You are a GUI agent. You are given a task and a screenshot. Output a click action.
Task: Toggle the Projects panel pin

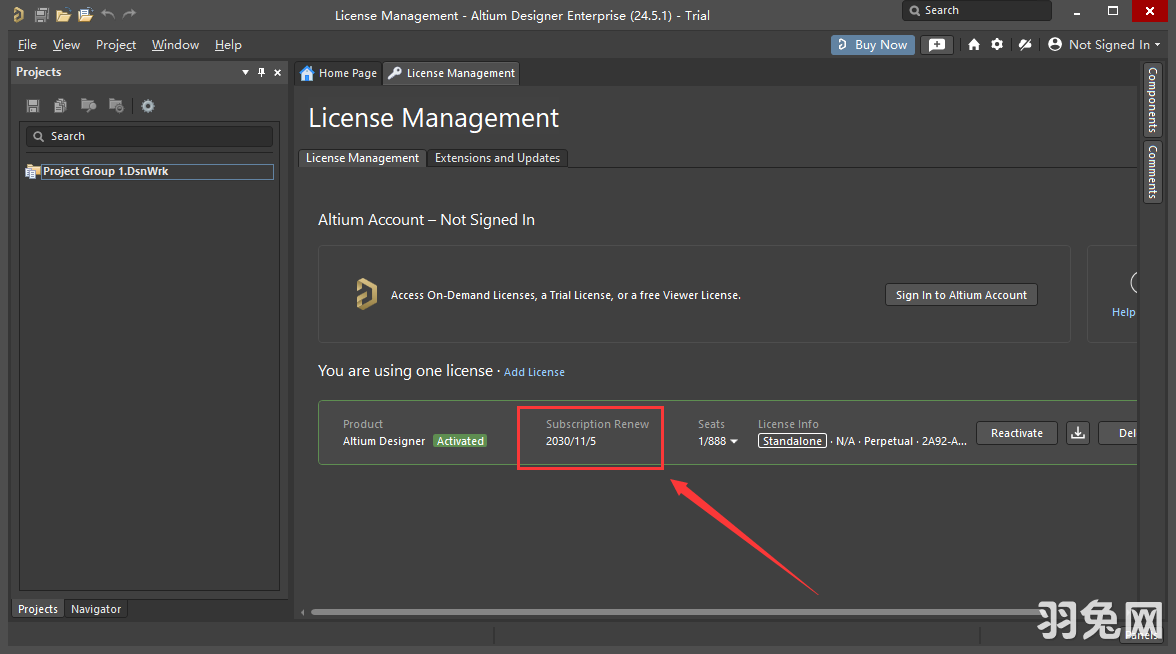(x=262, y=72)
